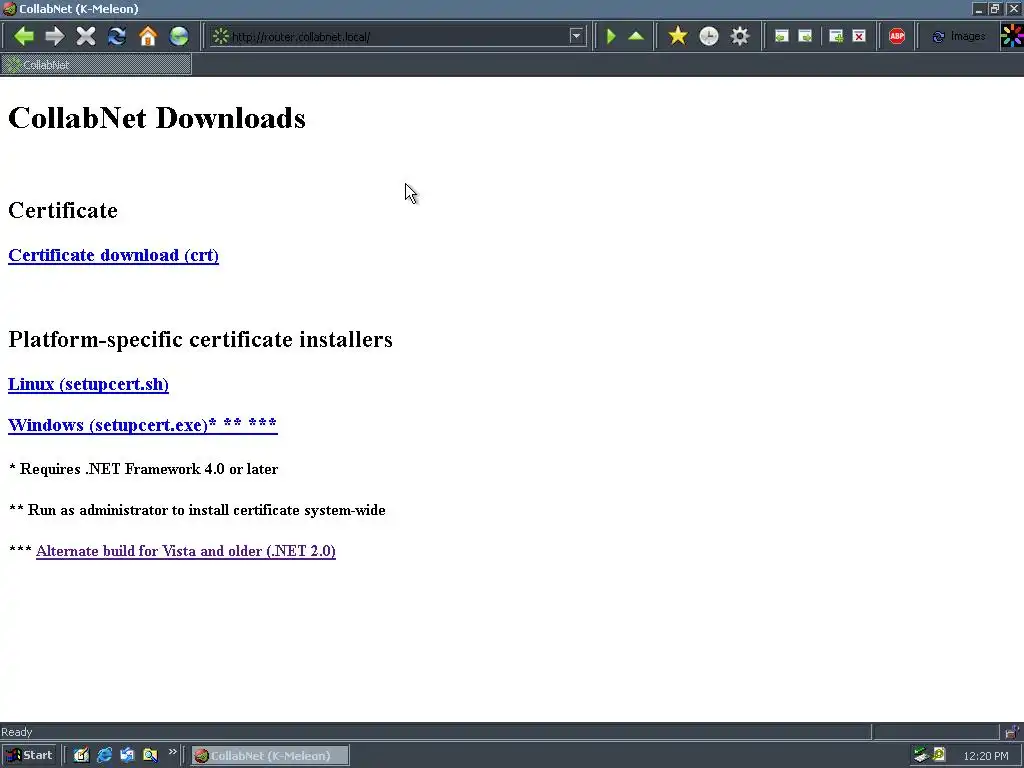Expand quick launch overflow chevron
This screenshot has height=768, width=1024.
click(172, 752)
